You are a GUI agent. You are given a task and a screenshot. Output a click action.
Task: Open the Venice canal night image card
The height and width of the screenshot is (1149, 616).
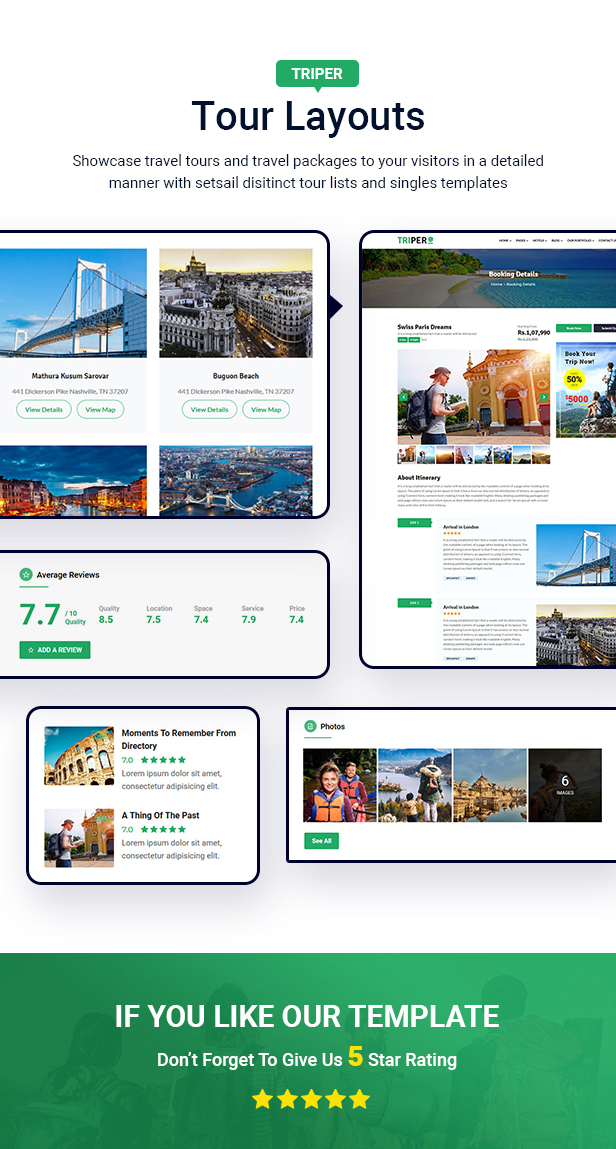73,481
